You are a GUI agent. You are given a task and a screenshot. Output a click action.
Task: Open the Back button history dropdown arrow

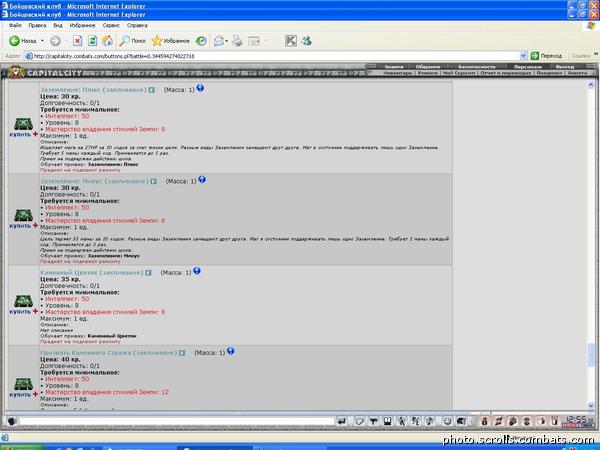coord(42,41)
